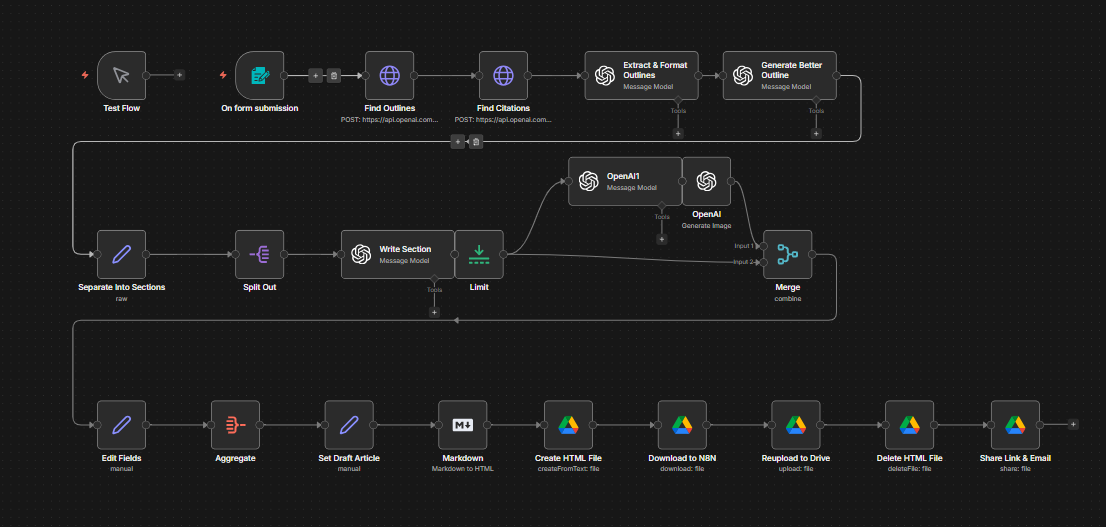Viewport: 1106px width, 527px height.
Task: Select the Find Citations HTTP node
Action: (503, 75)
